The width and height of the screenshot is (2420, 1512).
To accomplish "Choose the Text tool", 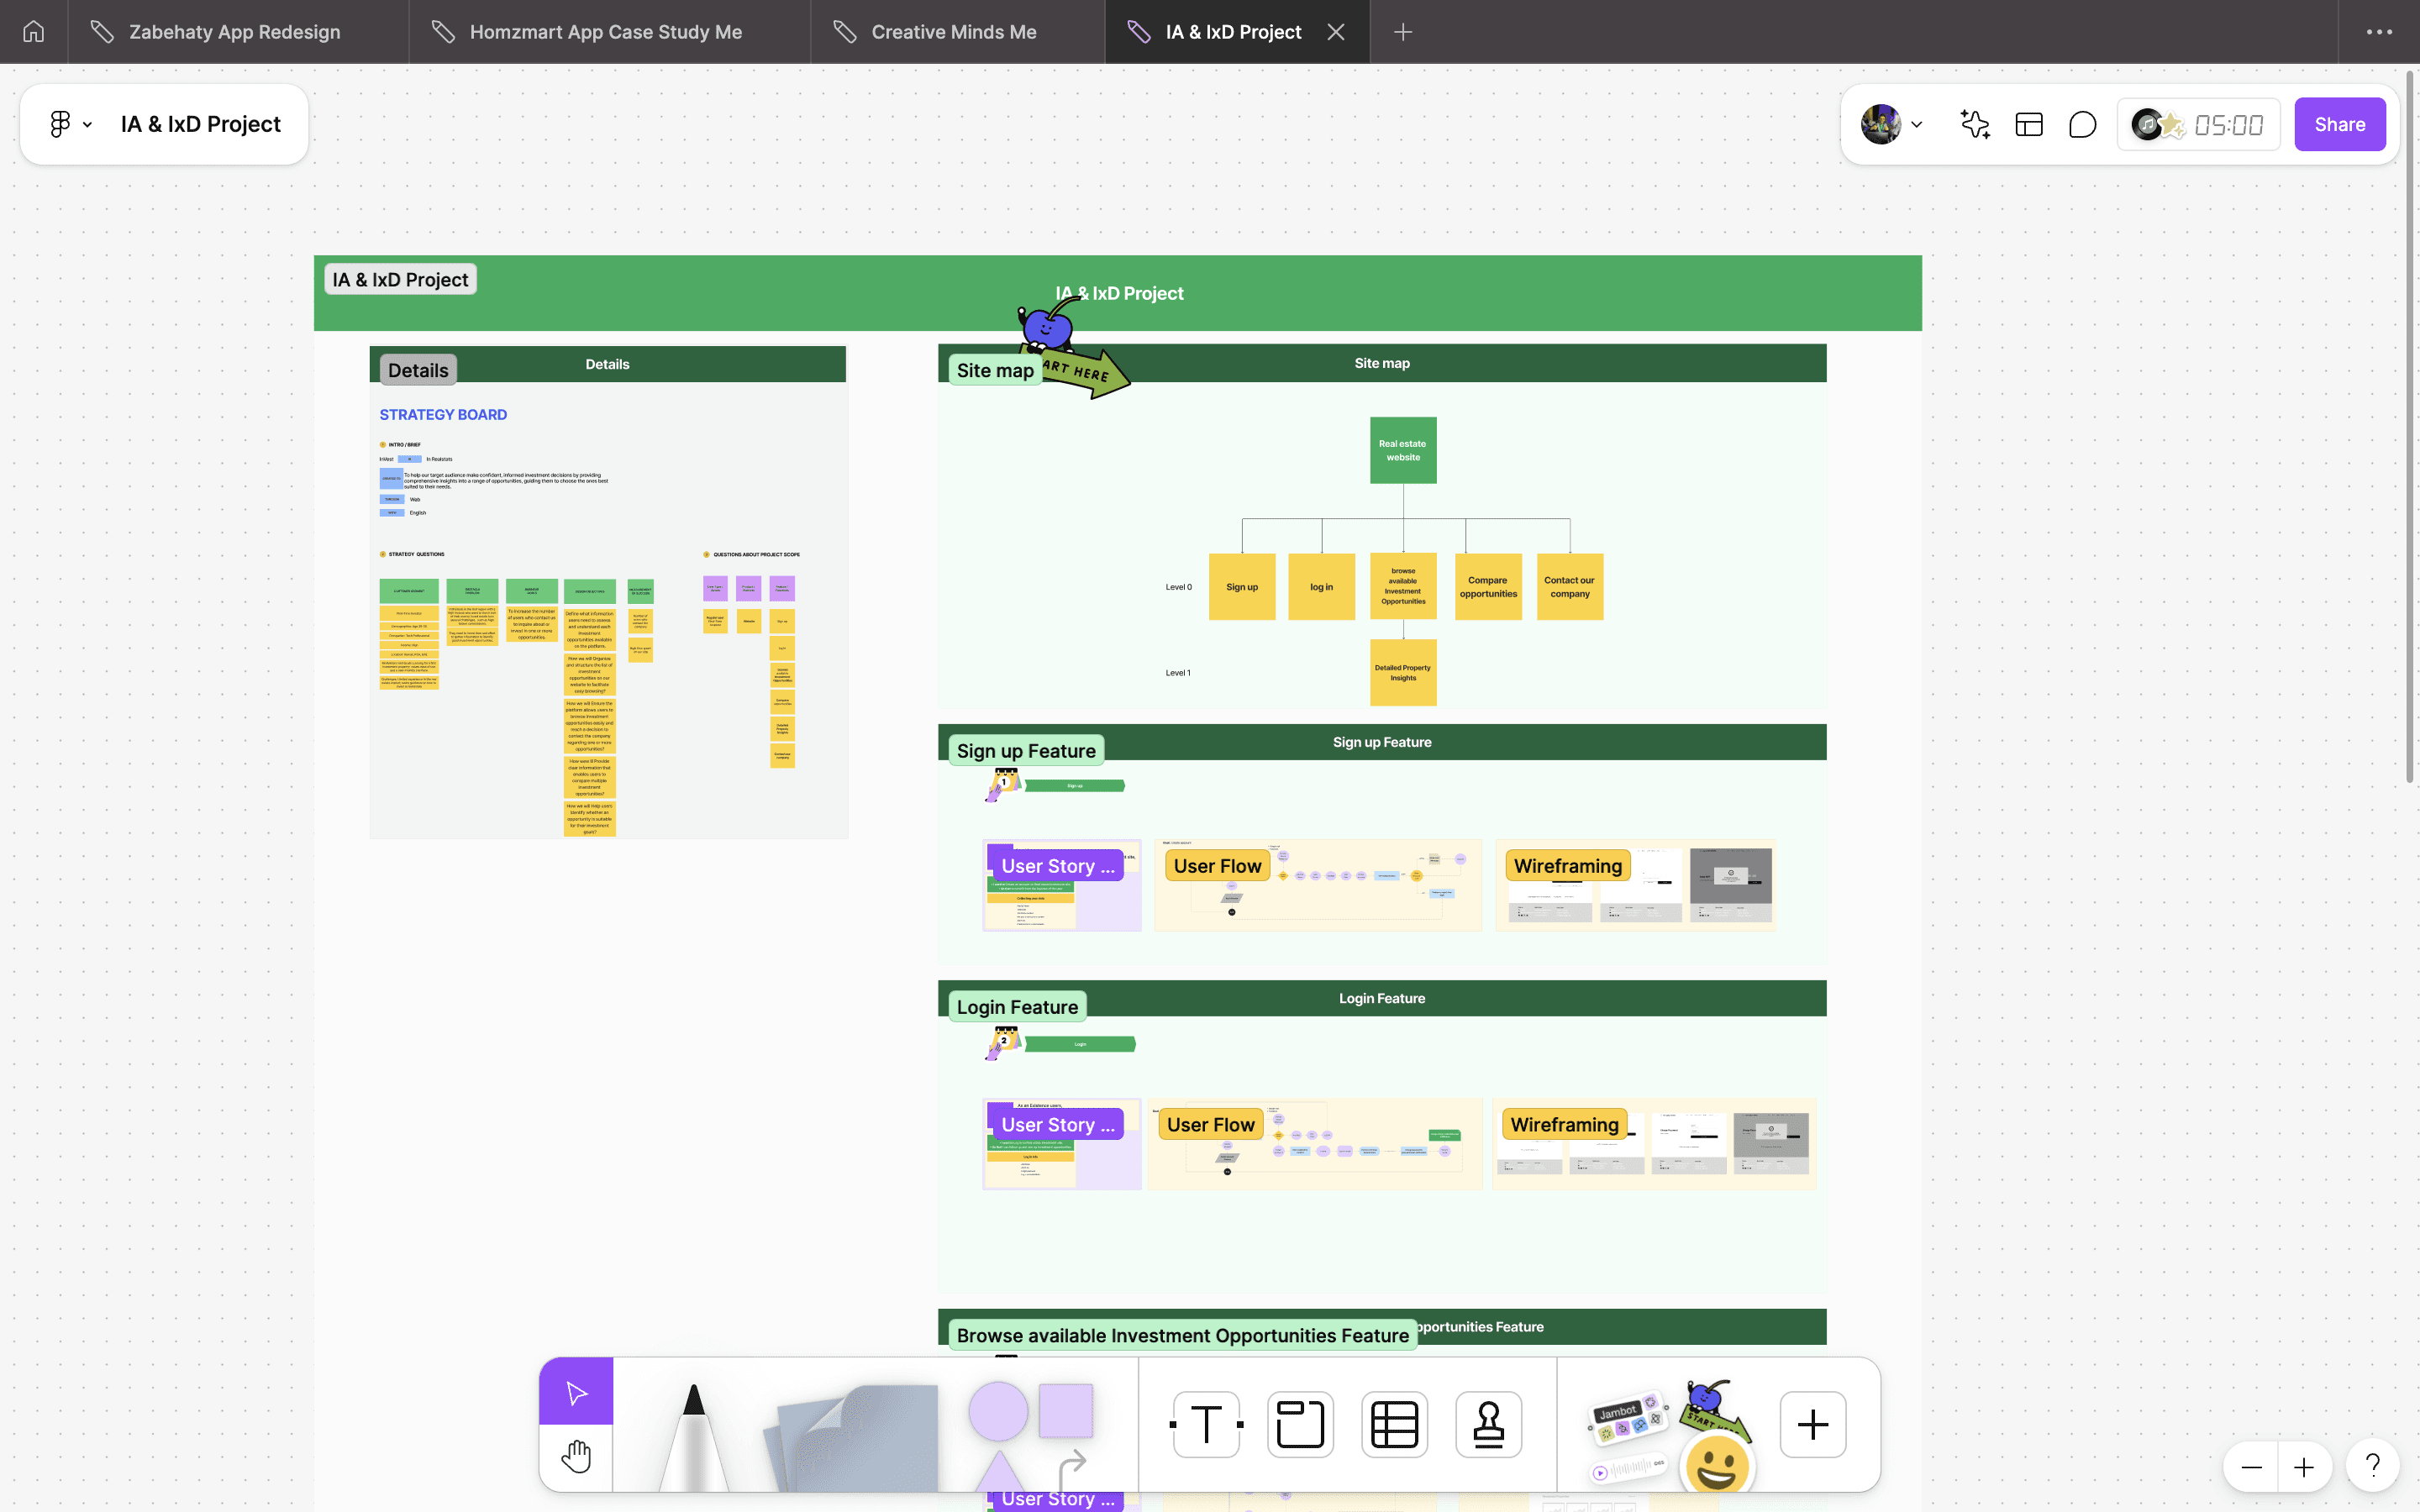I will click(x=1206, y=1424).
